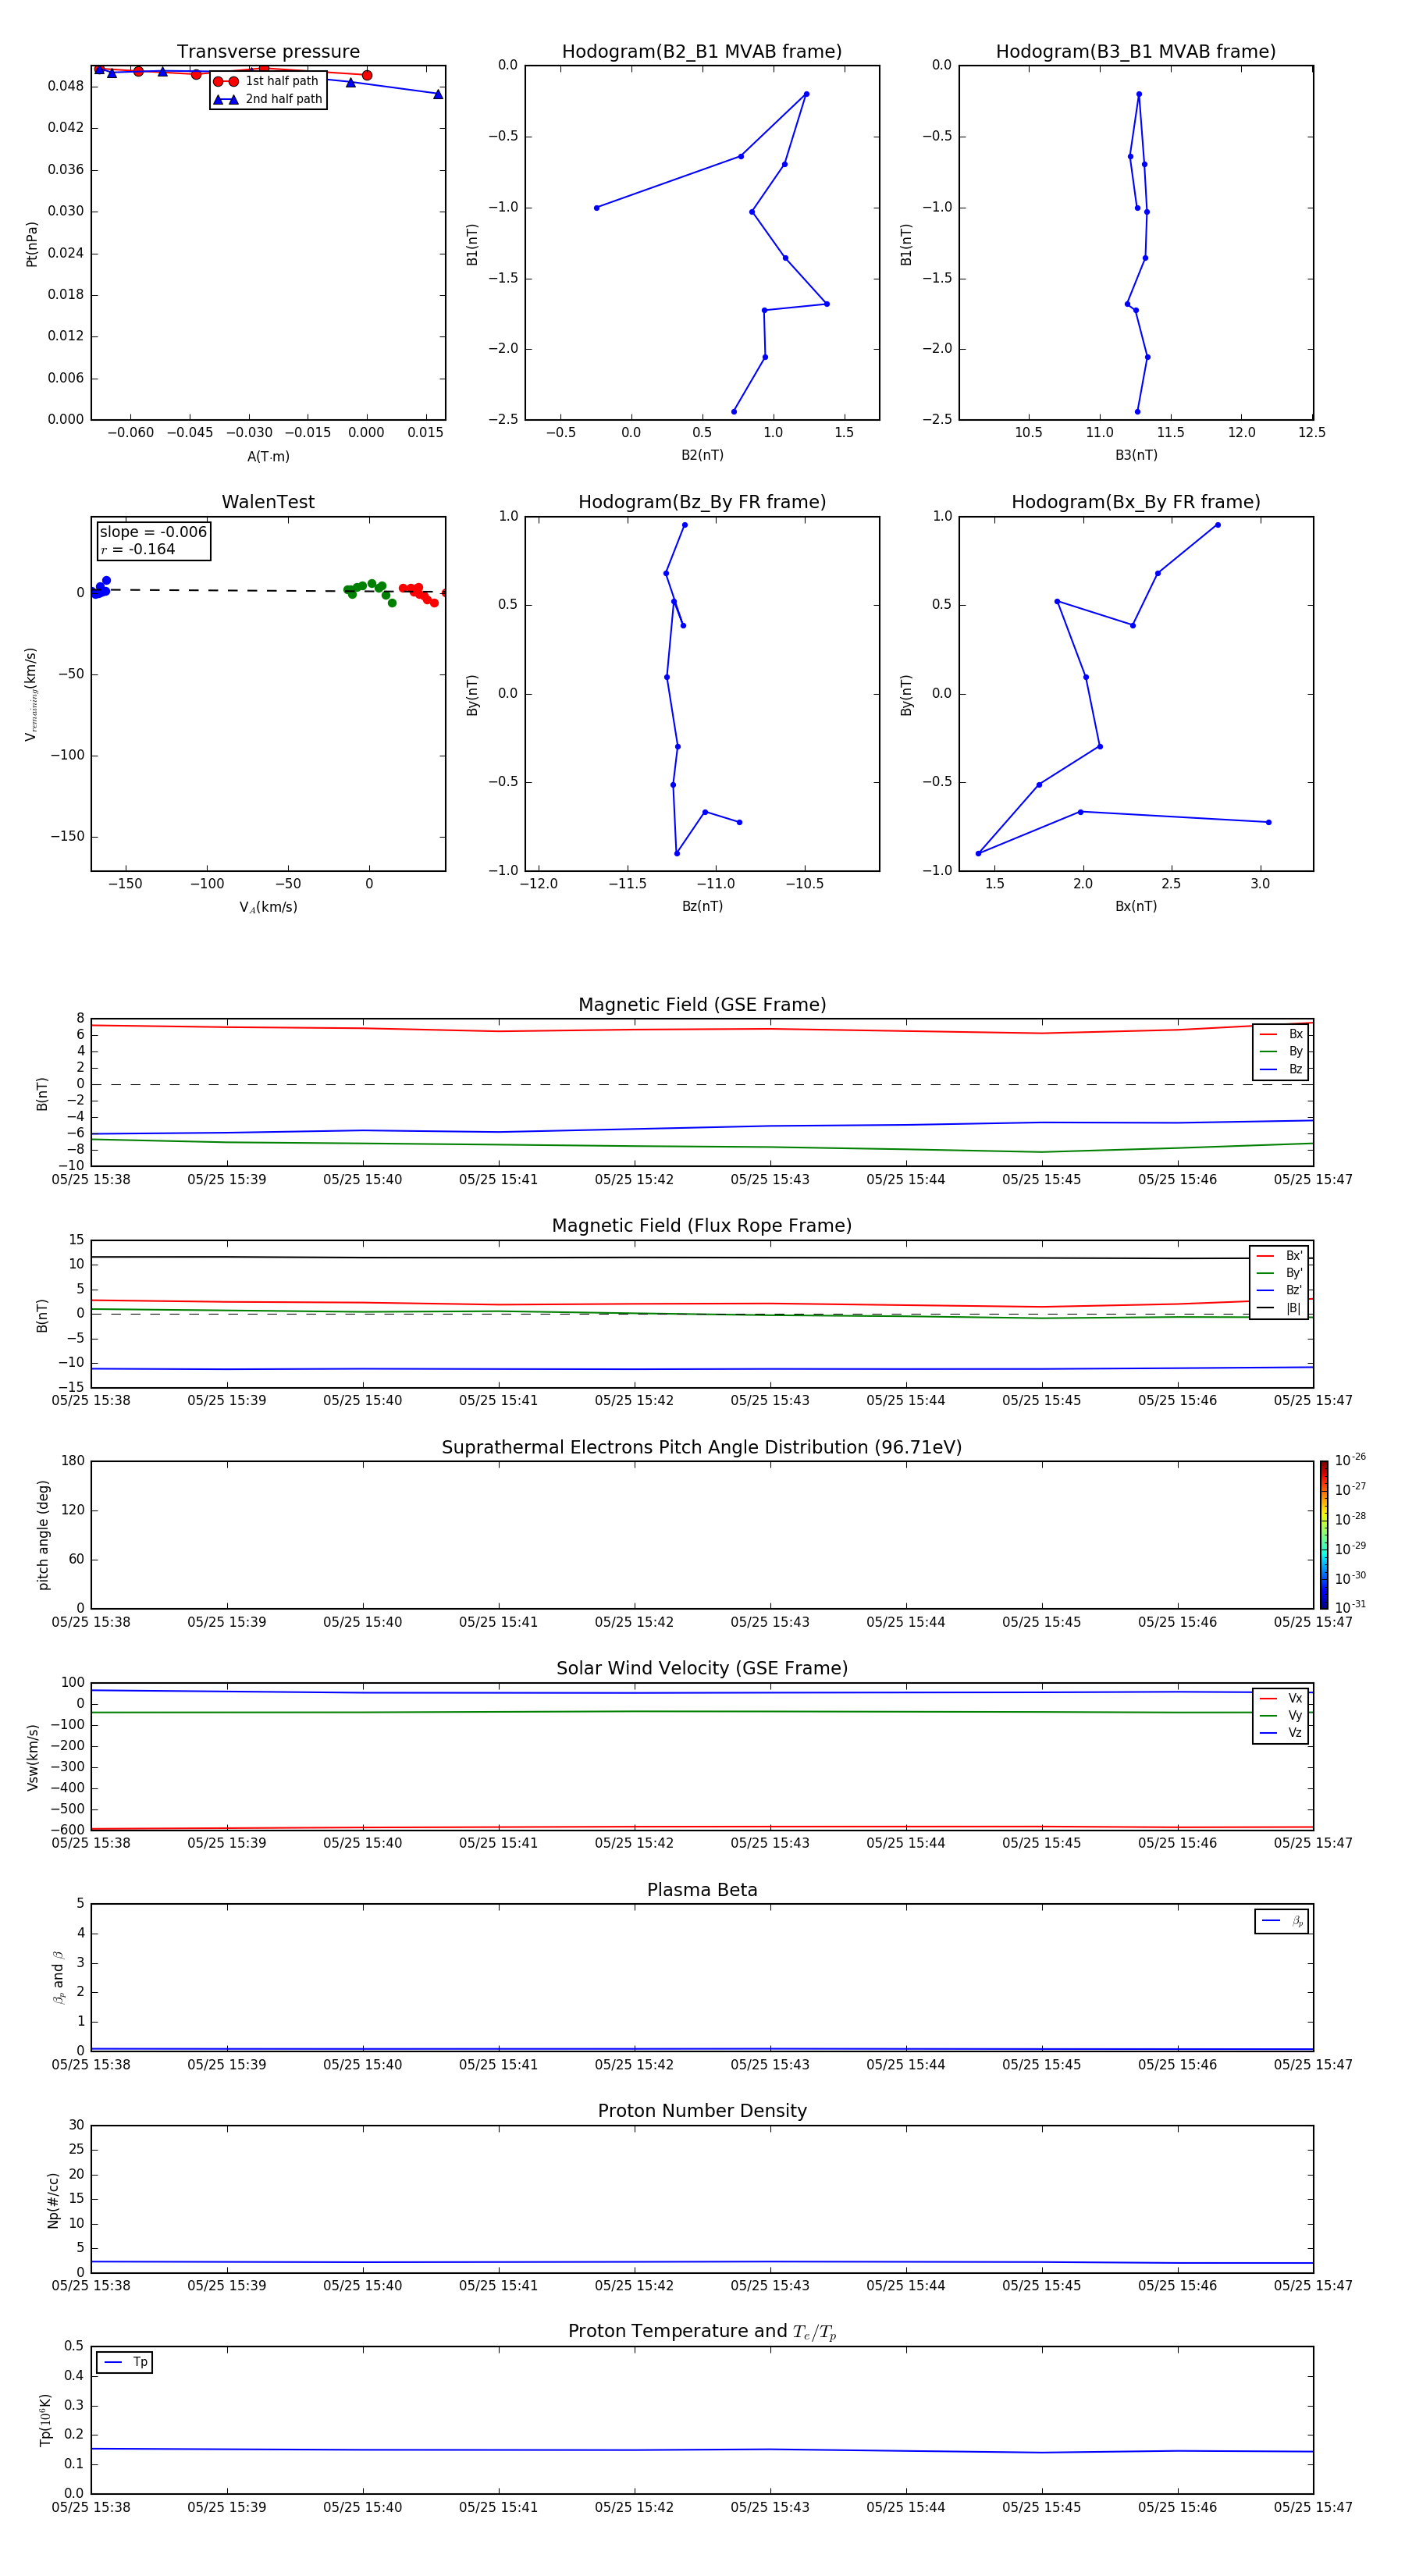Click the 'V_A(km/s)' x-axis label
The height and width of the screenshot is (2576, 1405).
268,907
